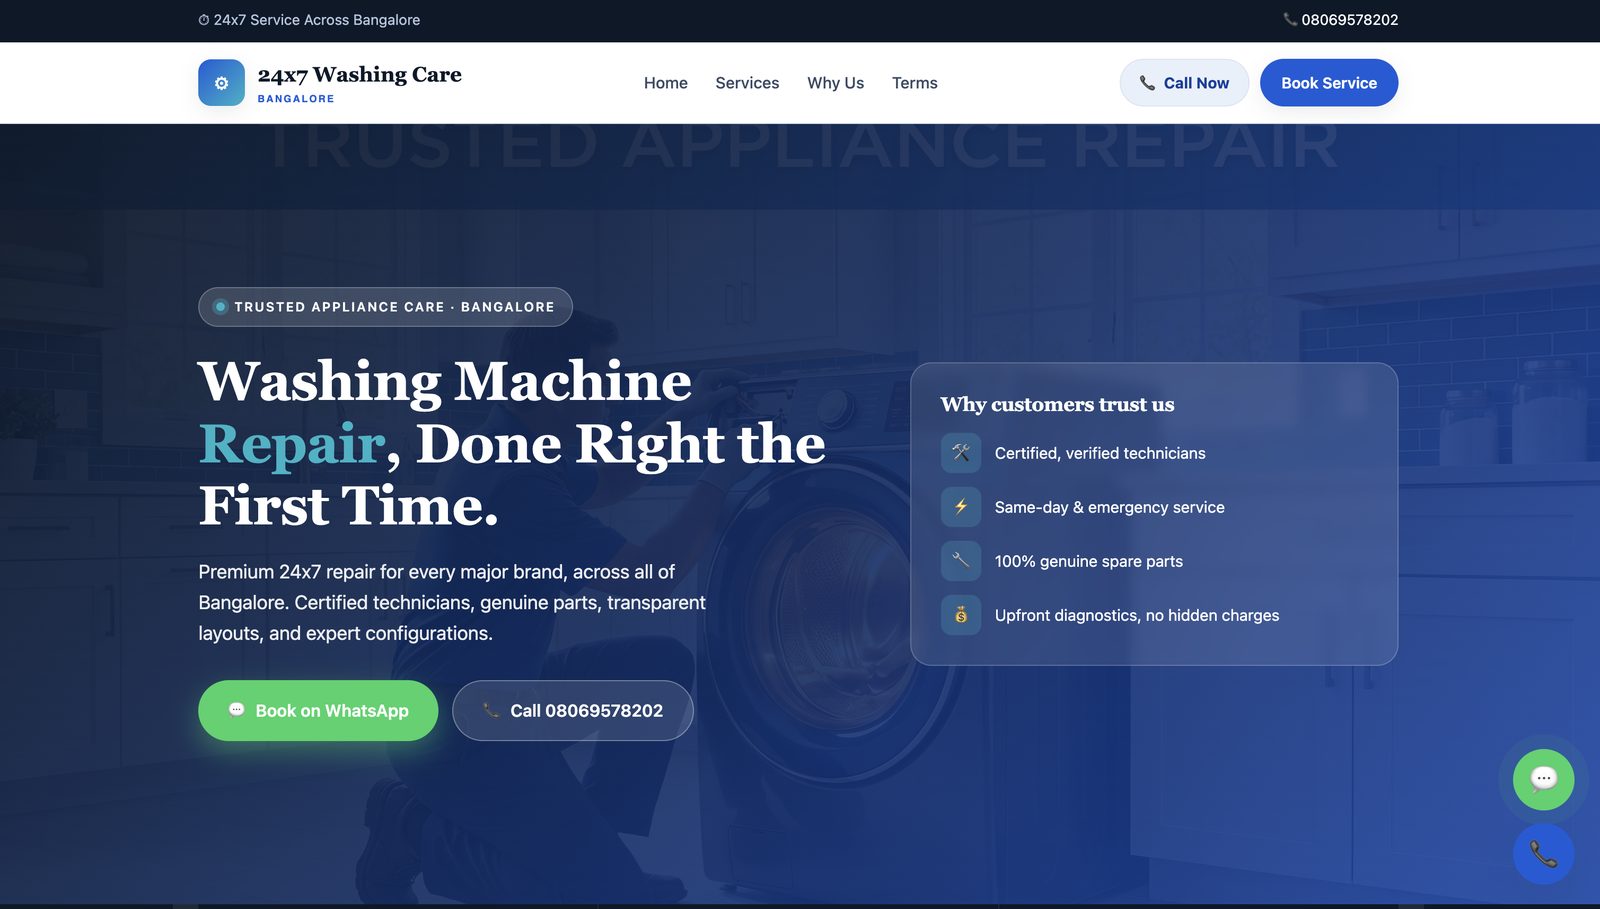Click the money bag icon beside Upfront diagnostics
Viewport: 1600px width, 909px height.
[960, 615]
